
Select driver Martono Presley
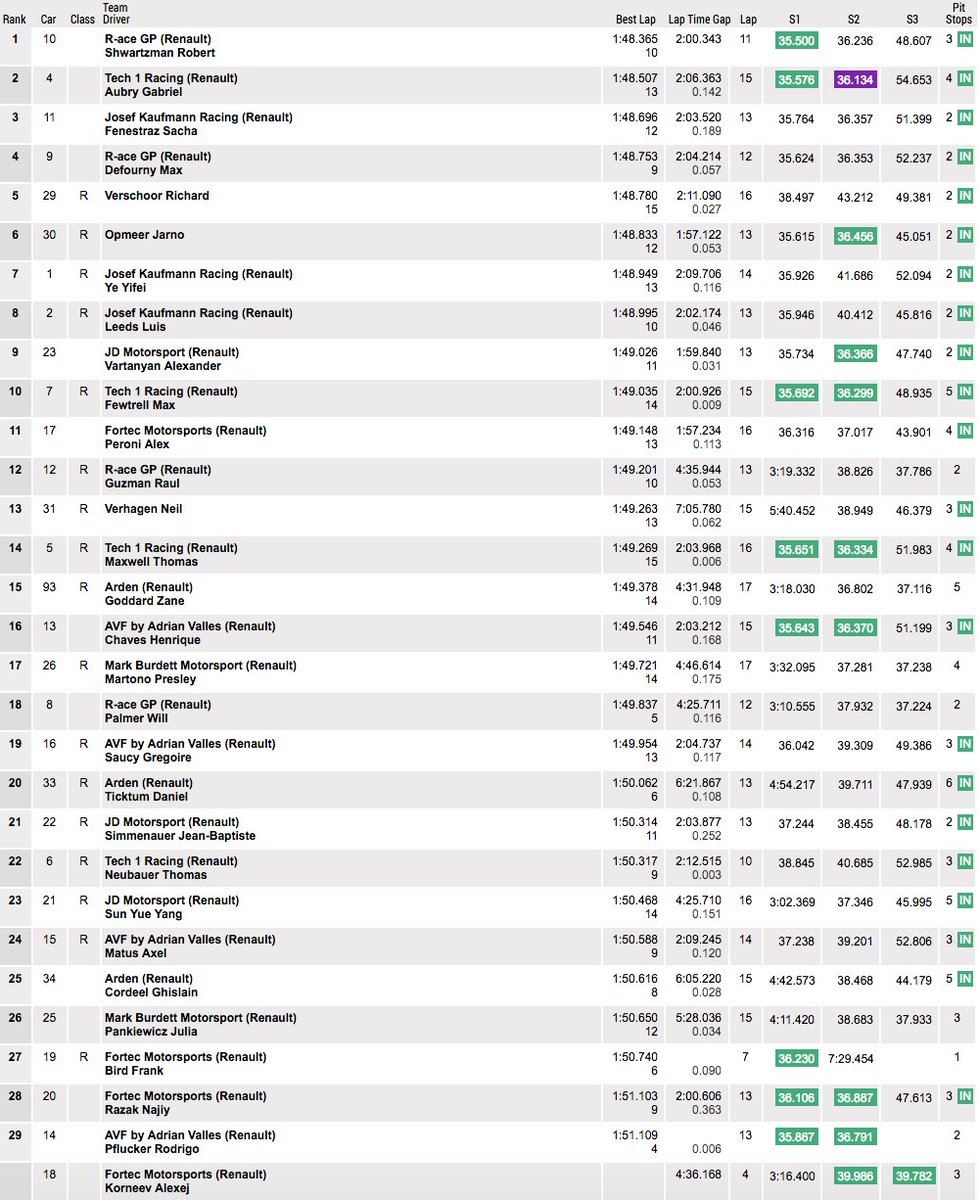point(151,679)
